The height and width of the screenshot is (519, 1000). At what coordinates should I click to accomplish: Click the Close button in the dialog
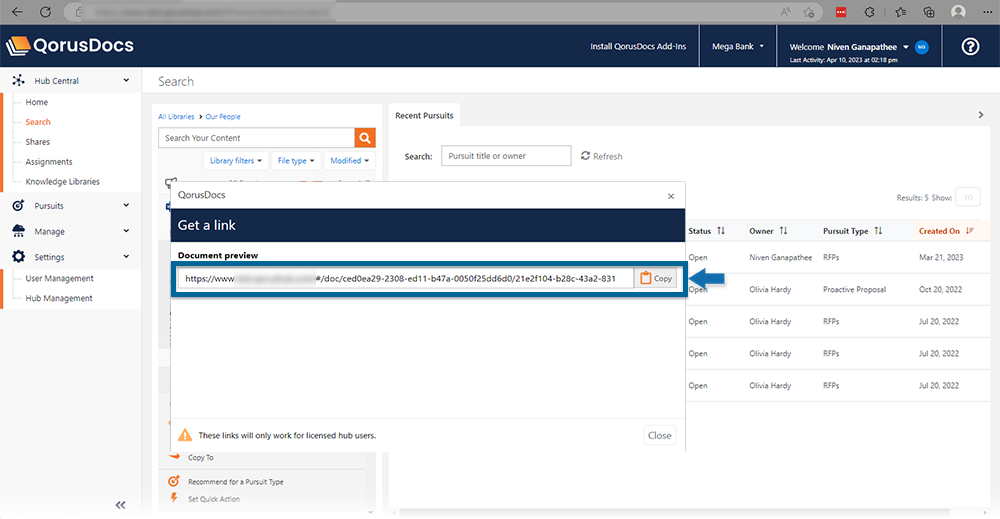click(x=659, y=435)
